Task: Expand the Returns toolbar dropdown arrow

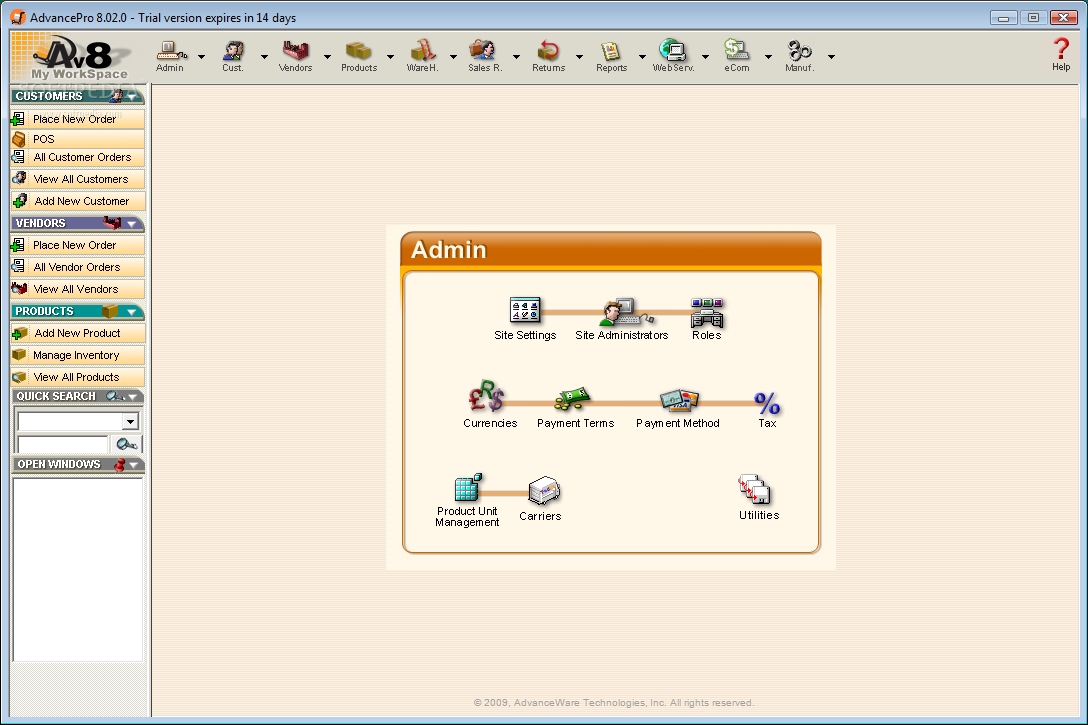Action: coord(579,57)
